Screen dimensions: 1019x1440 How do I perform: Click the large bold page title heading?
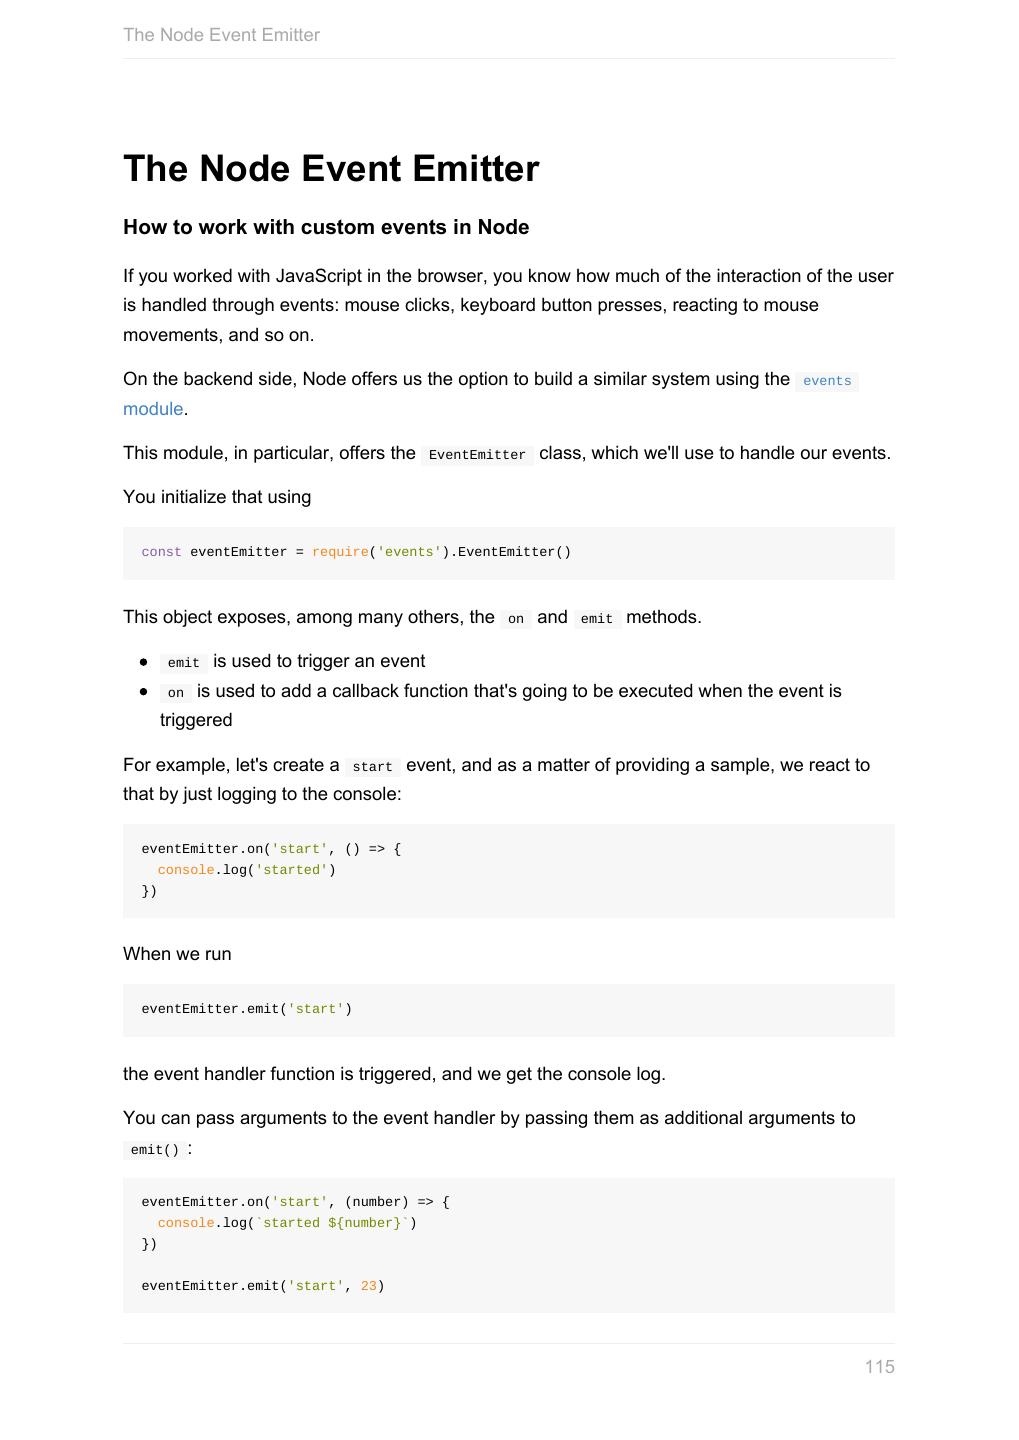click(331, 169)
